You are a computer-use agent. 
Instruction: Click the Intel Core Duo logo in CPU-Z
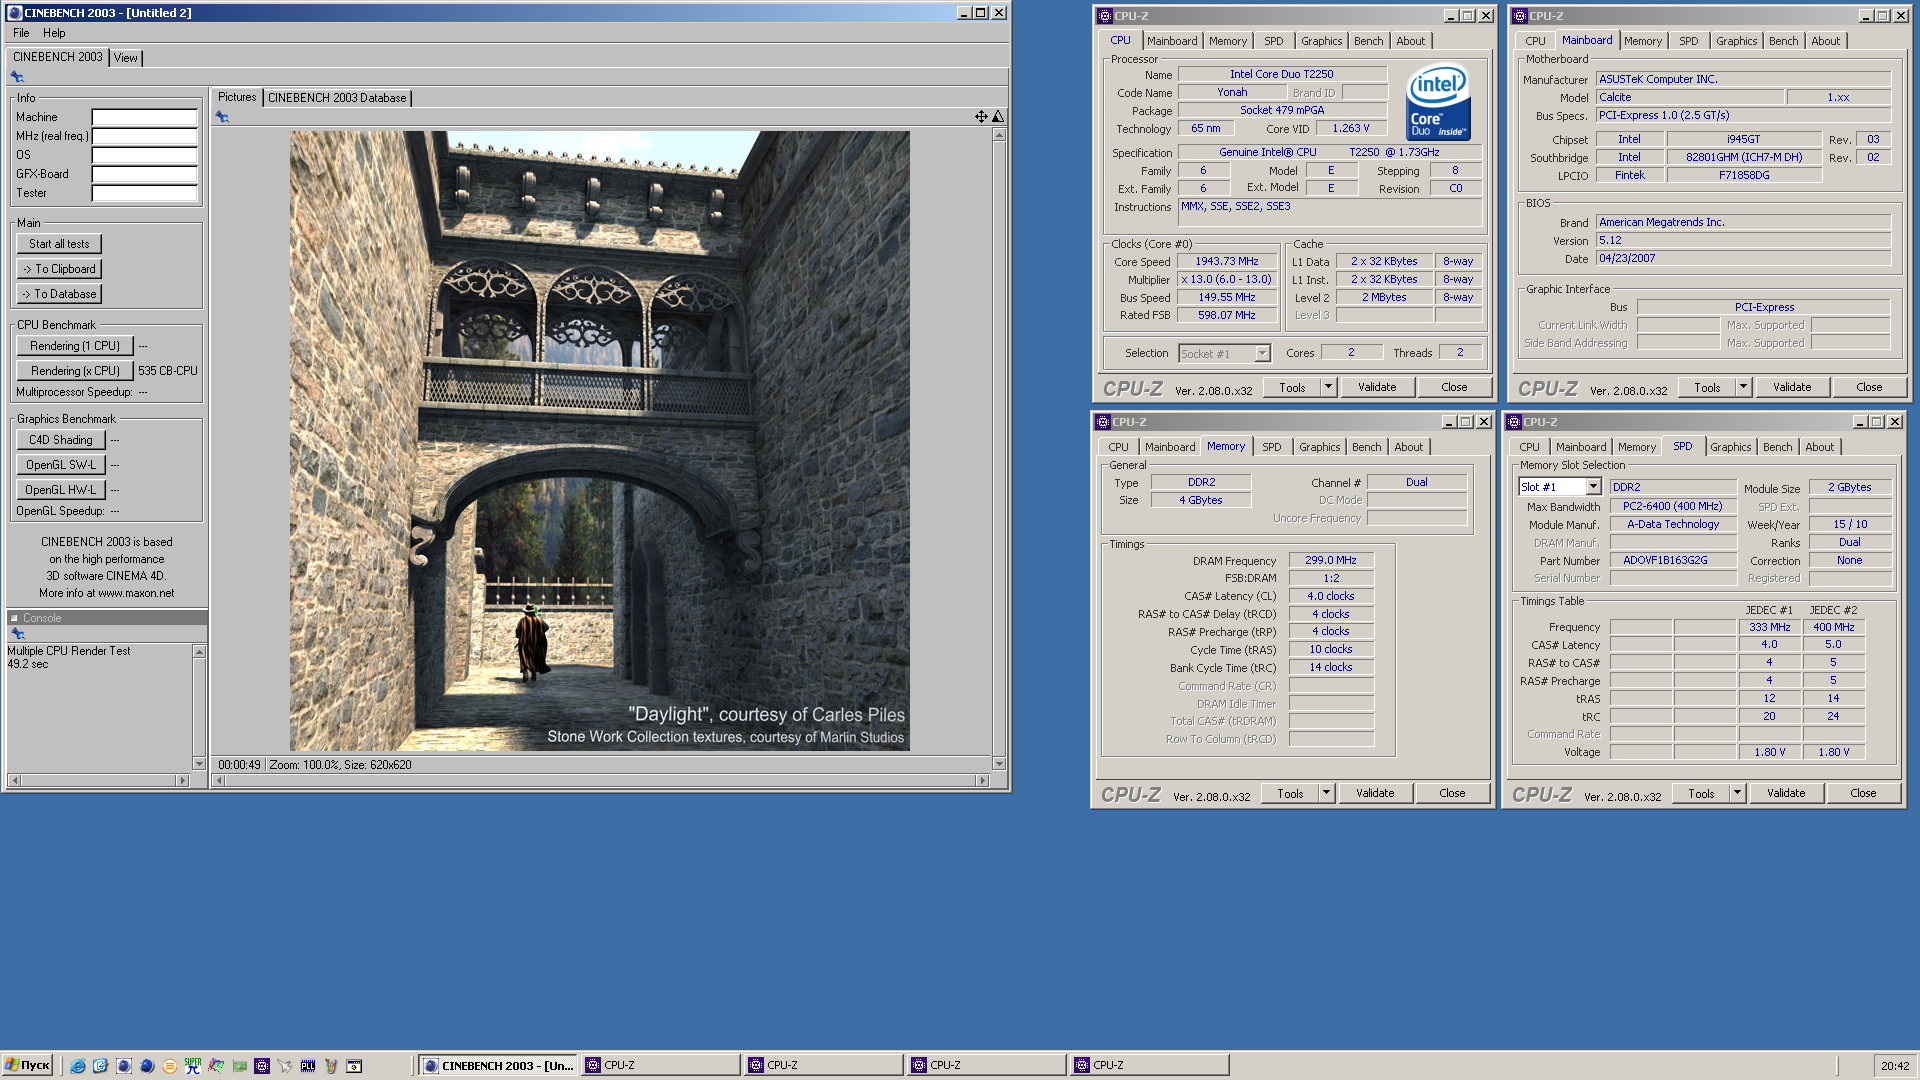(x=1438, y=102)
